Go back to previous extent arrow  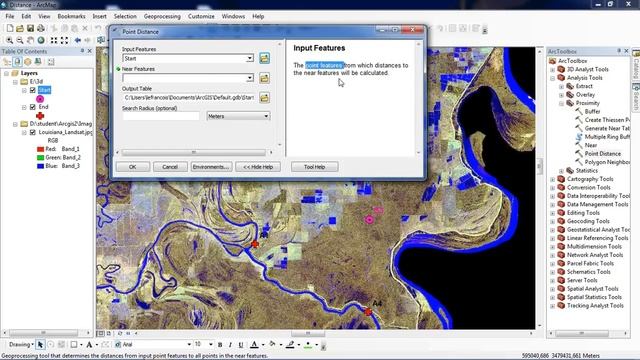78,40
